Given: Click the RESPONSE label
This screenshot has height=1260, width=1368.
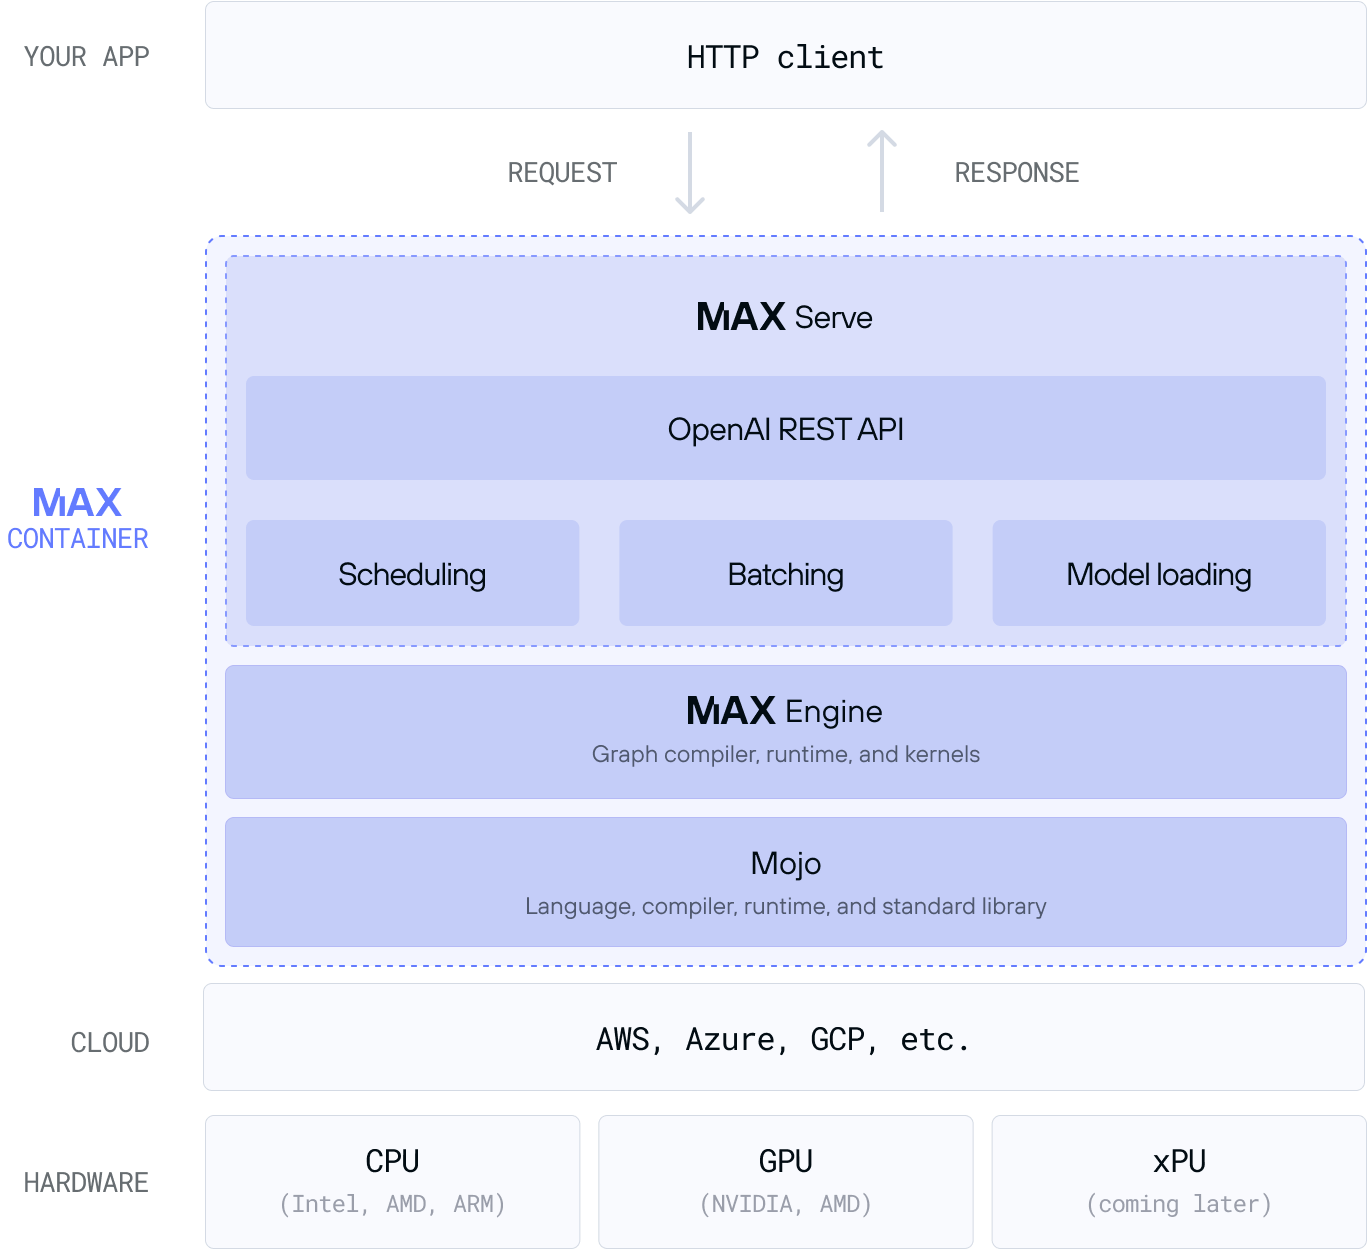Looking at the screenshot, I should [1016, 173].
